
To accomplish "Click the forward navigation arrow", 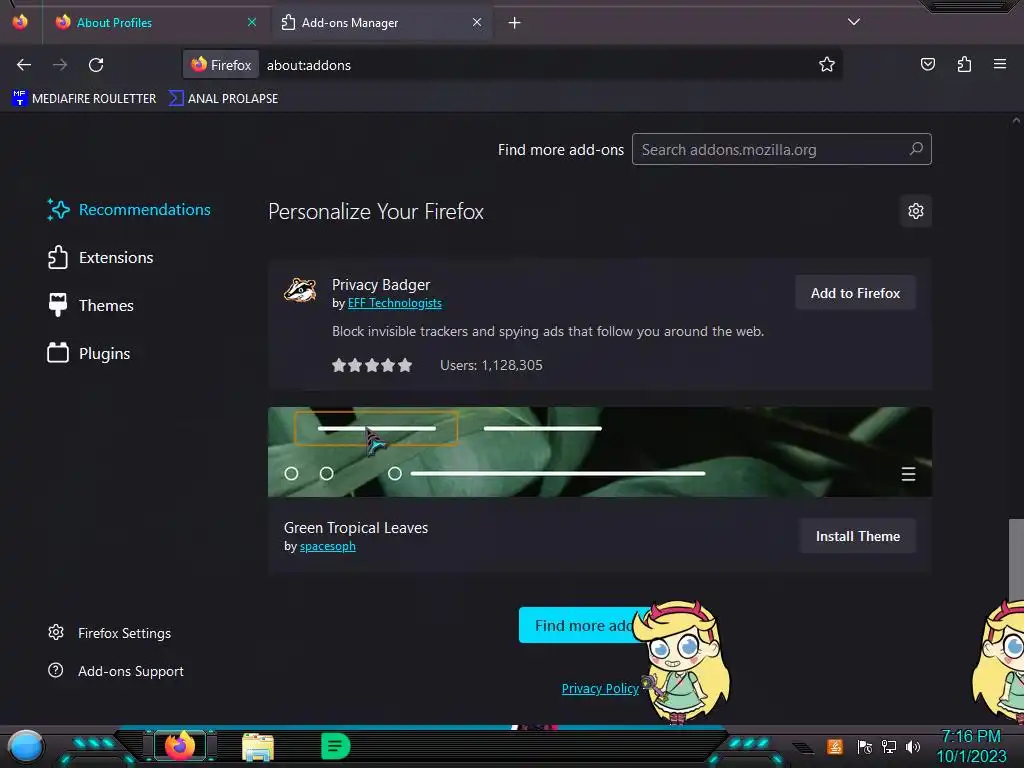I will [x=60, y=65].
